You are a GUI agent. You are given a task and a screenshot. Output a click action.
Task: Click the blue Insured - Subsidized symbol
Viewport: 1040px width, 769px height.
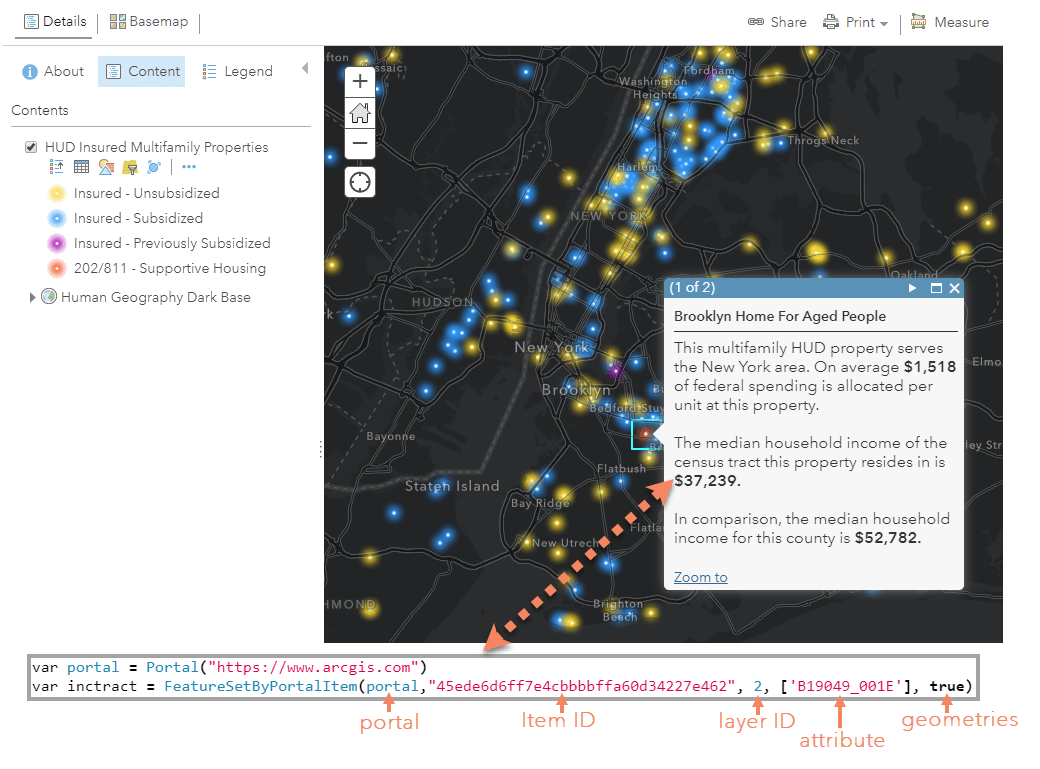coord(57,218)
